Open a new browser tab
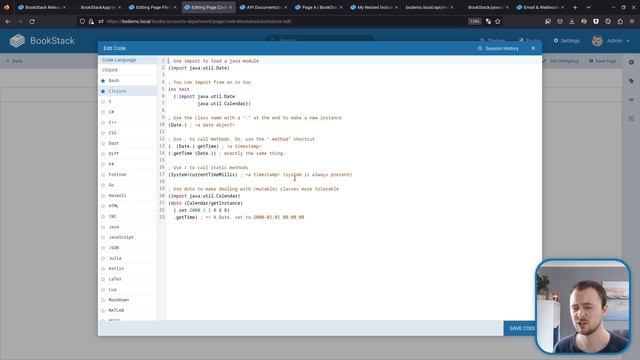This screenshot has height=360, width=640. 575,7
